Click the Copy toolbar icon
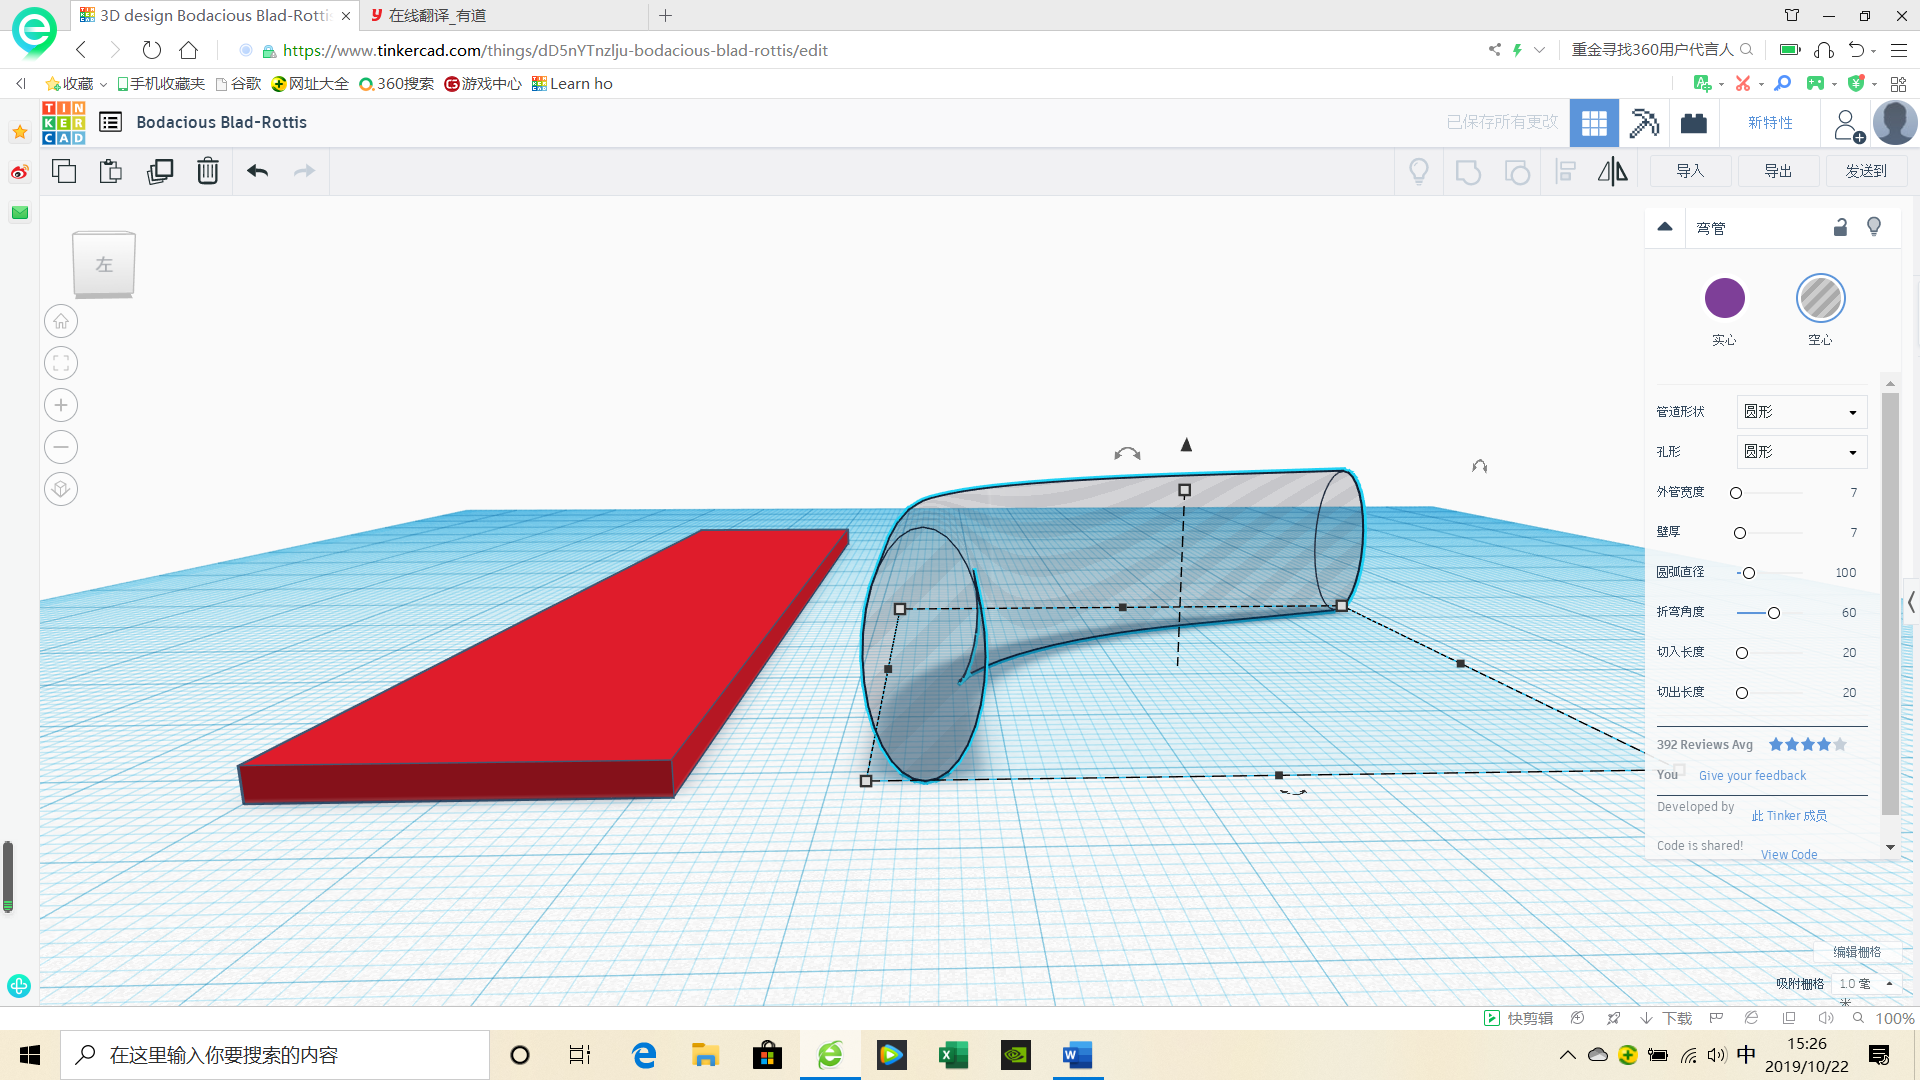Image resolution: width=1920 pixels, height=1080 pixels. [63, 171]
